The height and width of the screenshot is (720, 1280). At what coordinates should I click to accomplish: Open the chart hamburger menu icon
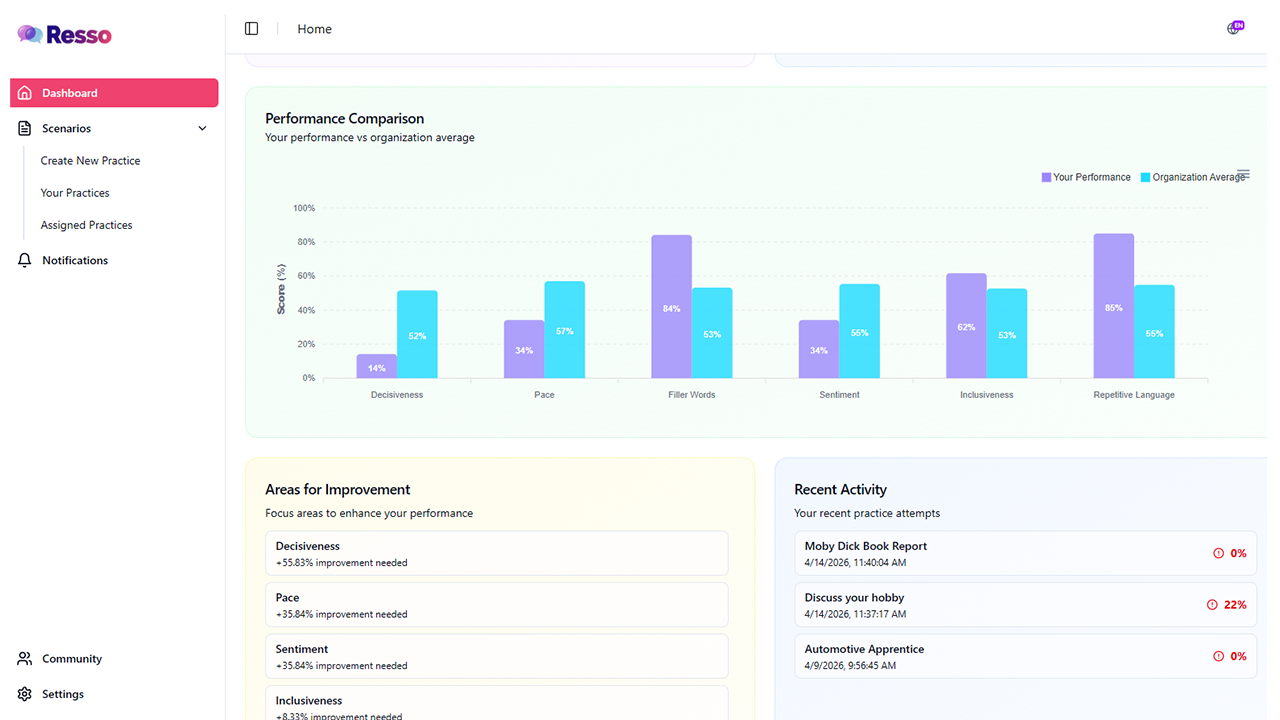pyautogui.click(x=1243, y=174)
